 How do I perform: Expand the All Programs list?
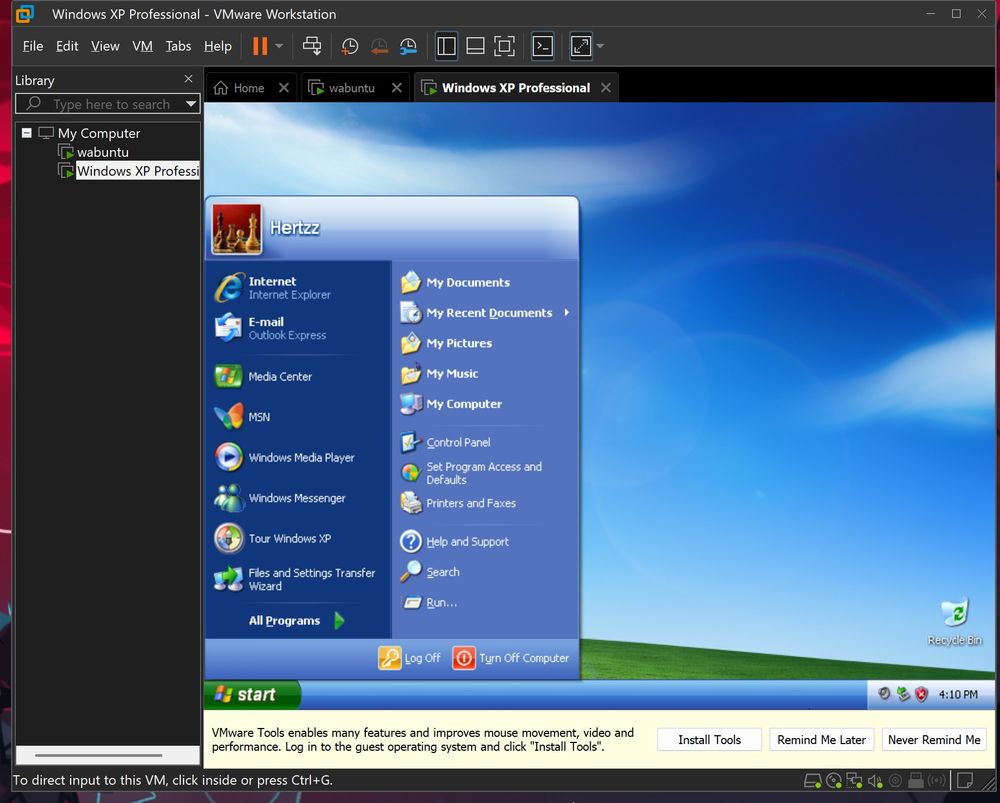pyautogui.click(x=297, y=621)
